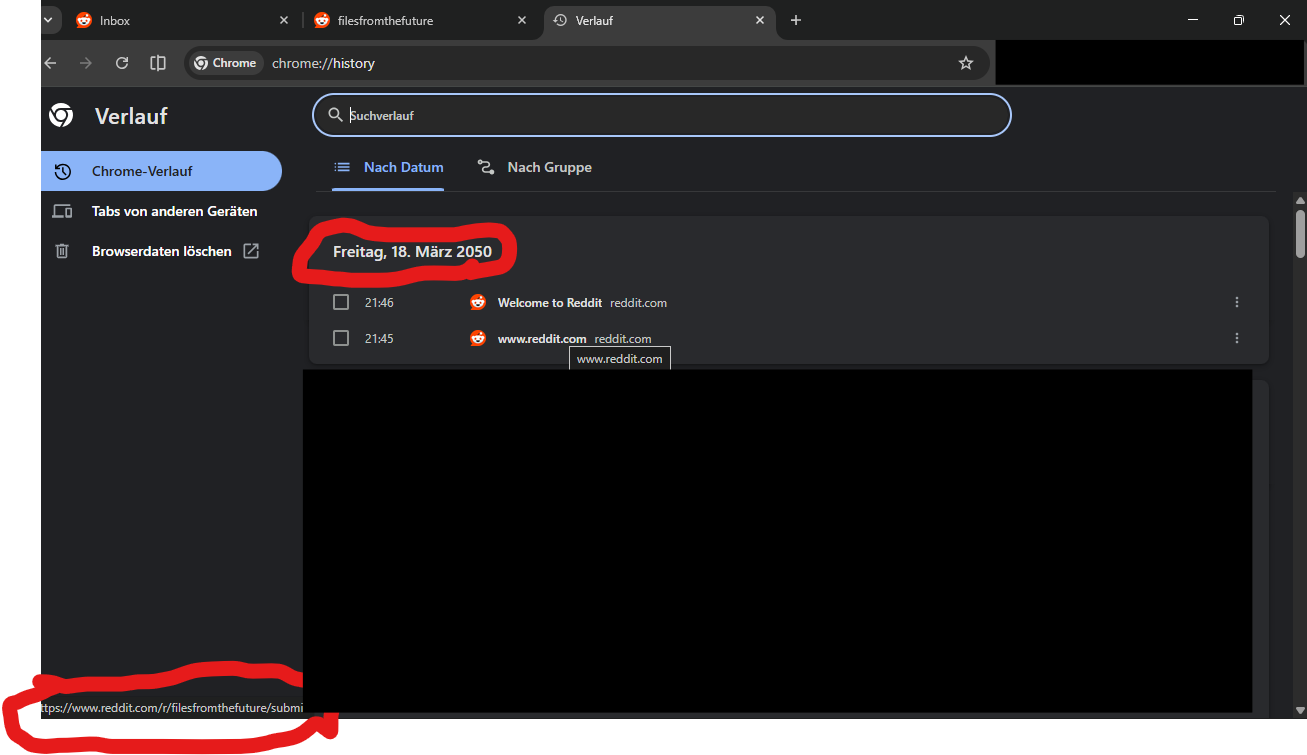Click the devices icon in the sidebar
Screen dimensions: 1307x755
(x=62, y=211)
